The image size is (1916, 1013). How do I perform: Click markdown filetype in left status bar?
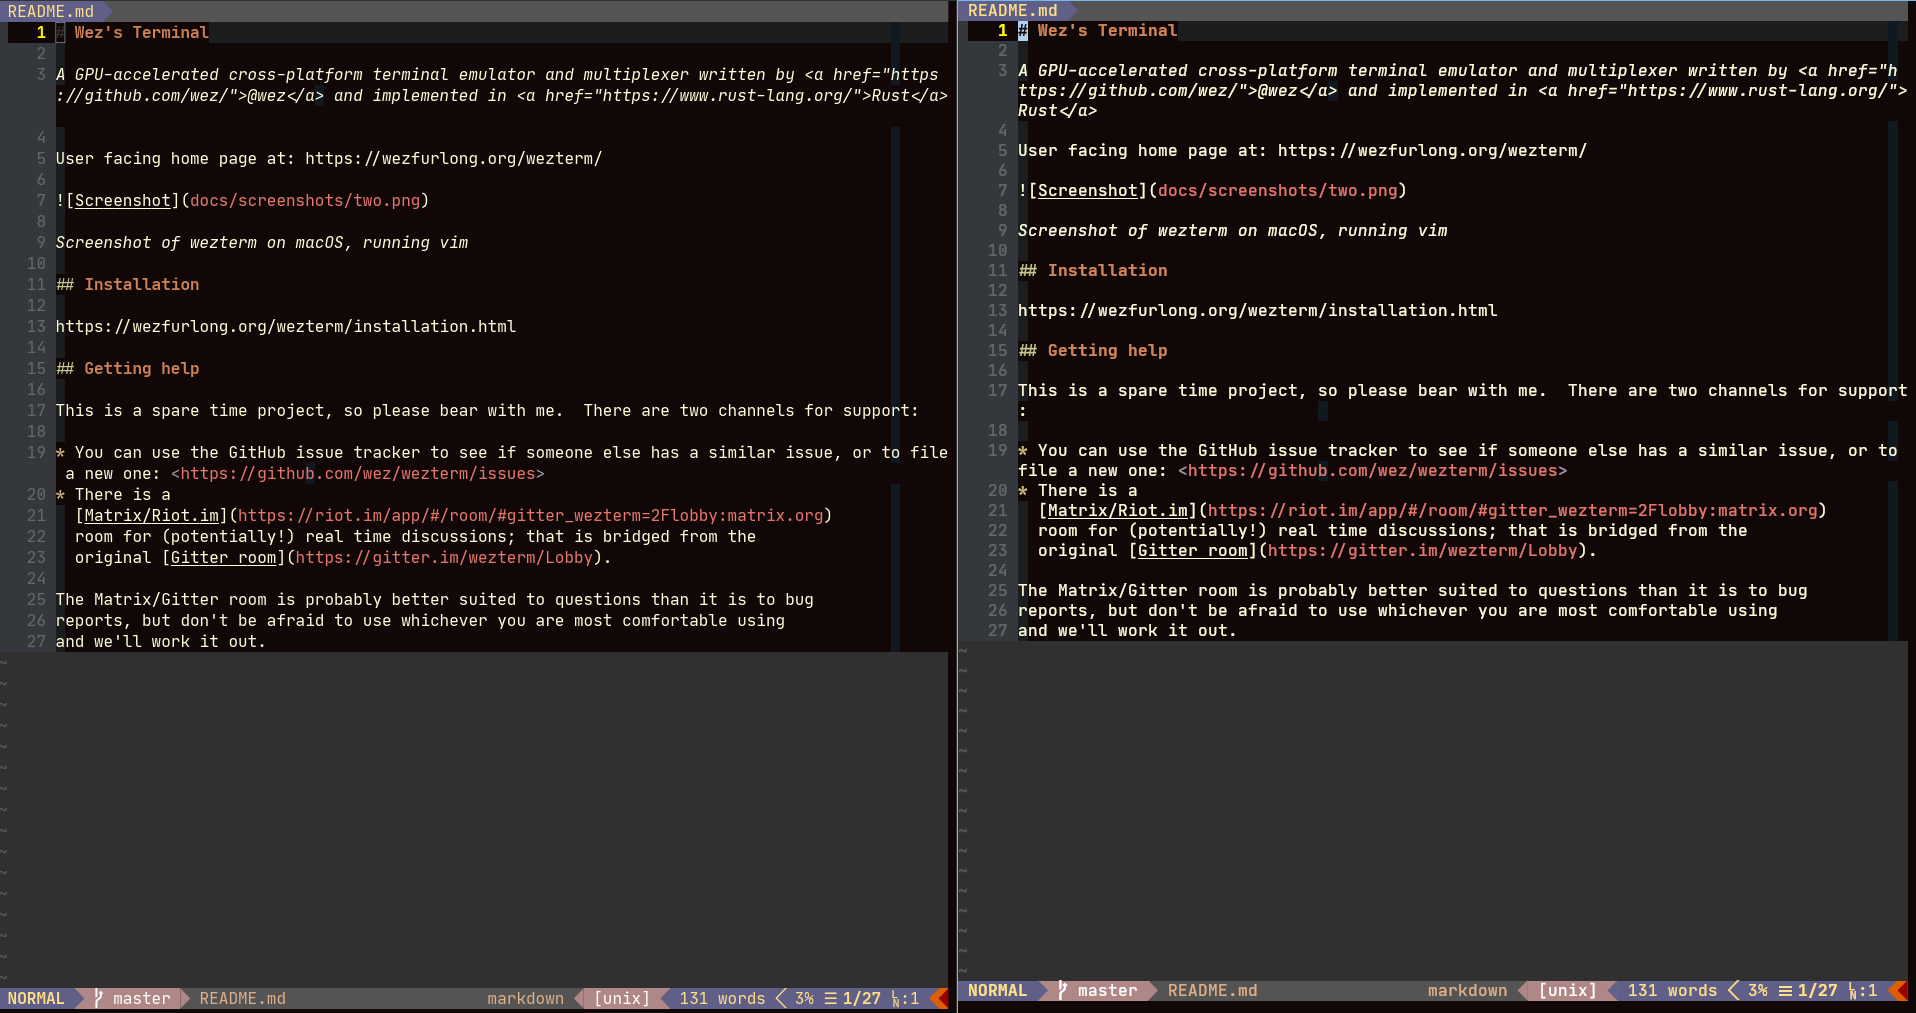pos(526,998)
